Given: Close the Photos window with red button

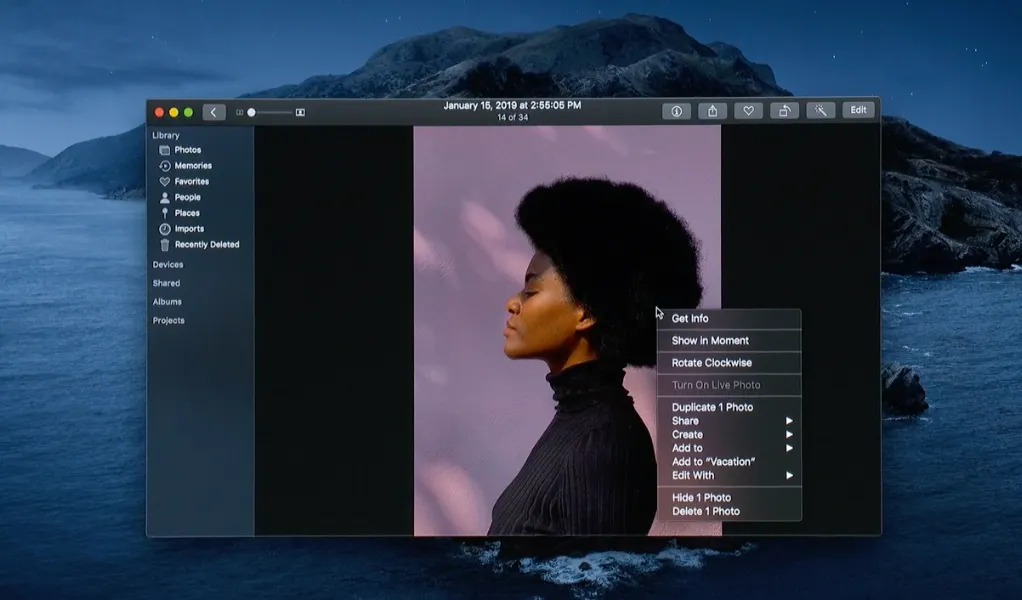Looking at the screenshot, I should pyautogui.click(x=159, y=113).
